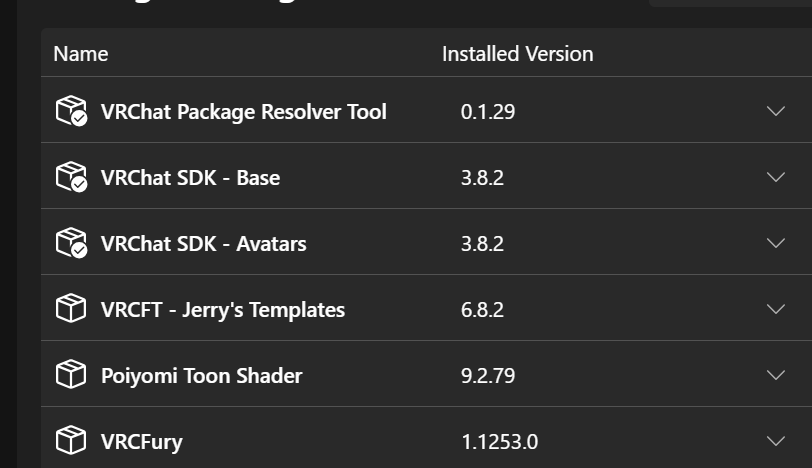Select the VRChat SDK - Base package name
The height and width of the screenshot is (468, 812).
click(190, 178)
